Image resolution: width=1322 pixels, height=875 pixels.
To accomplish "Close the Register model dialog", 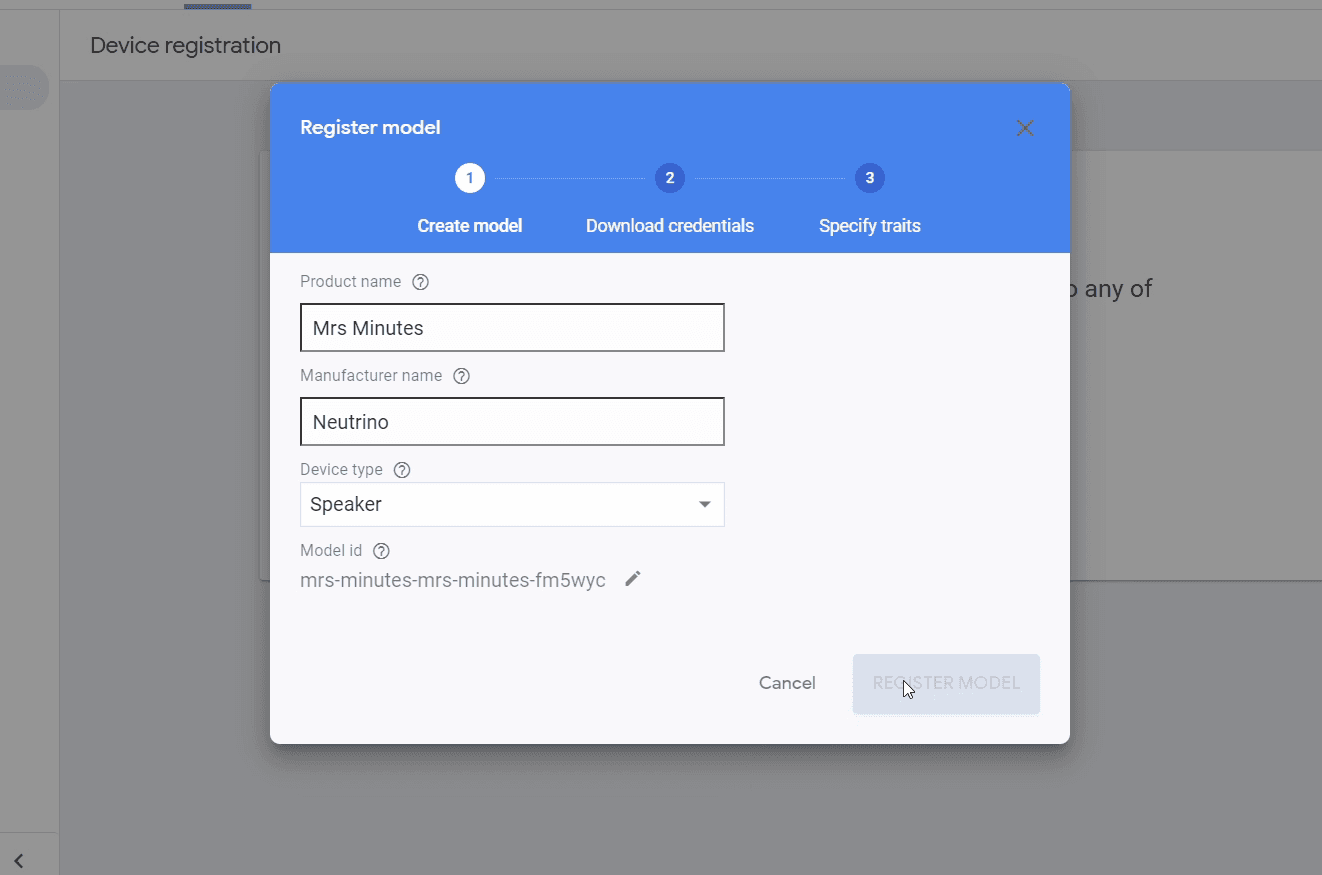I will 1024,127.
